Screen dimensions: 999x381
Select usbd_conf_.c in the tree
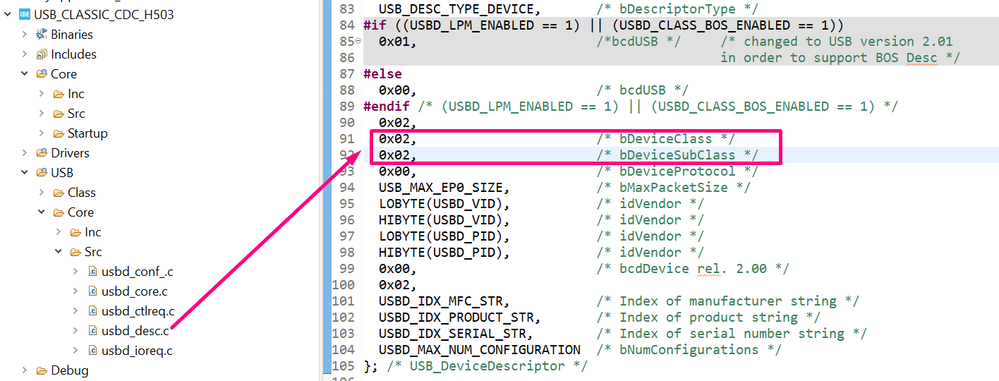click(137, 271)
